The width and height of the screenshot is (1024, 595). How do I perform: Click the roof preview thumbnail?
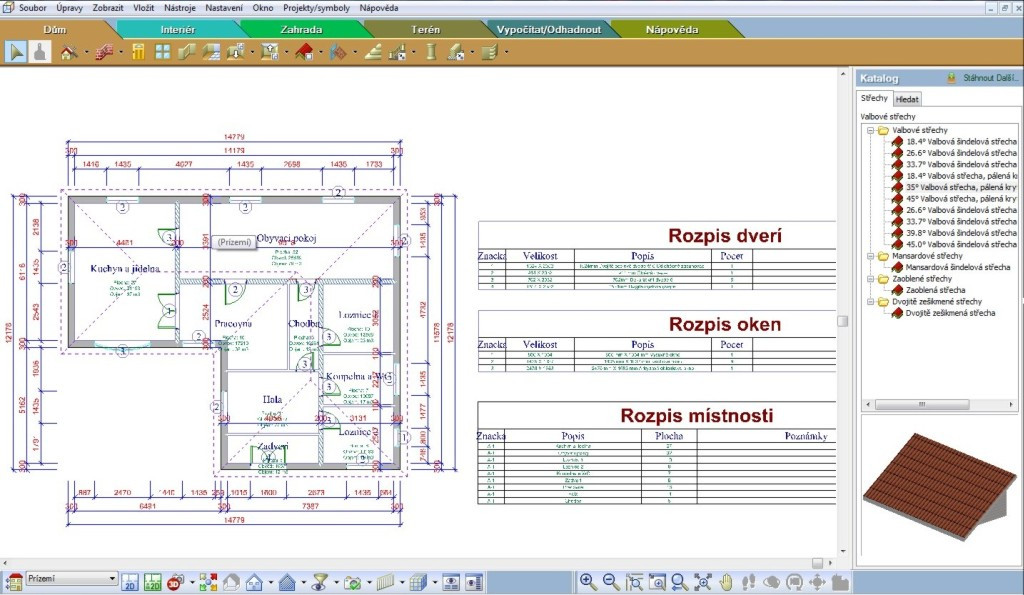point(940,487)
